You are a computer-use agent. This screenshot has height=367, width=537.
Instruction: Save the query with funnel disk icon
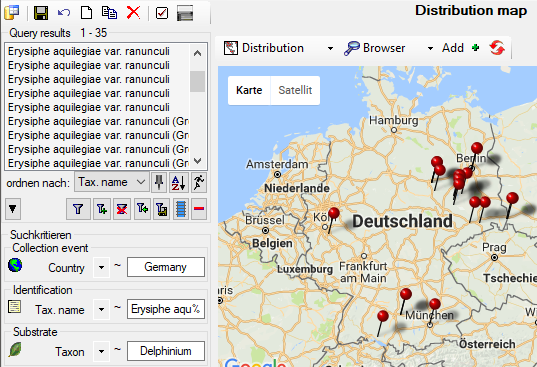tap(161, 208)
